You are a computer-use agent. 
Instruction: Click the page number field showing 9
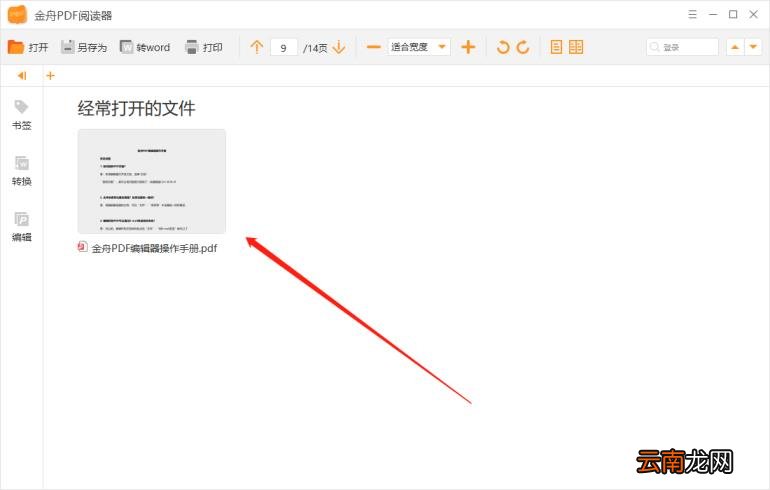[x=284, y=48]
